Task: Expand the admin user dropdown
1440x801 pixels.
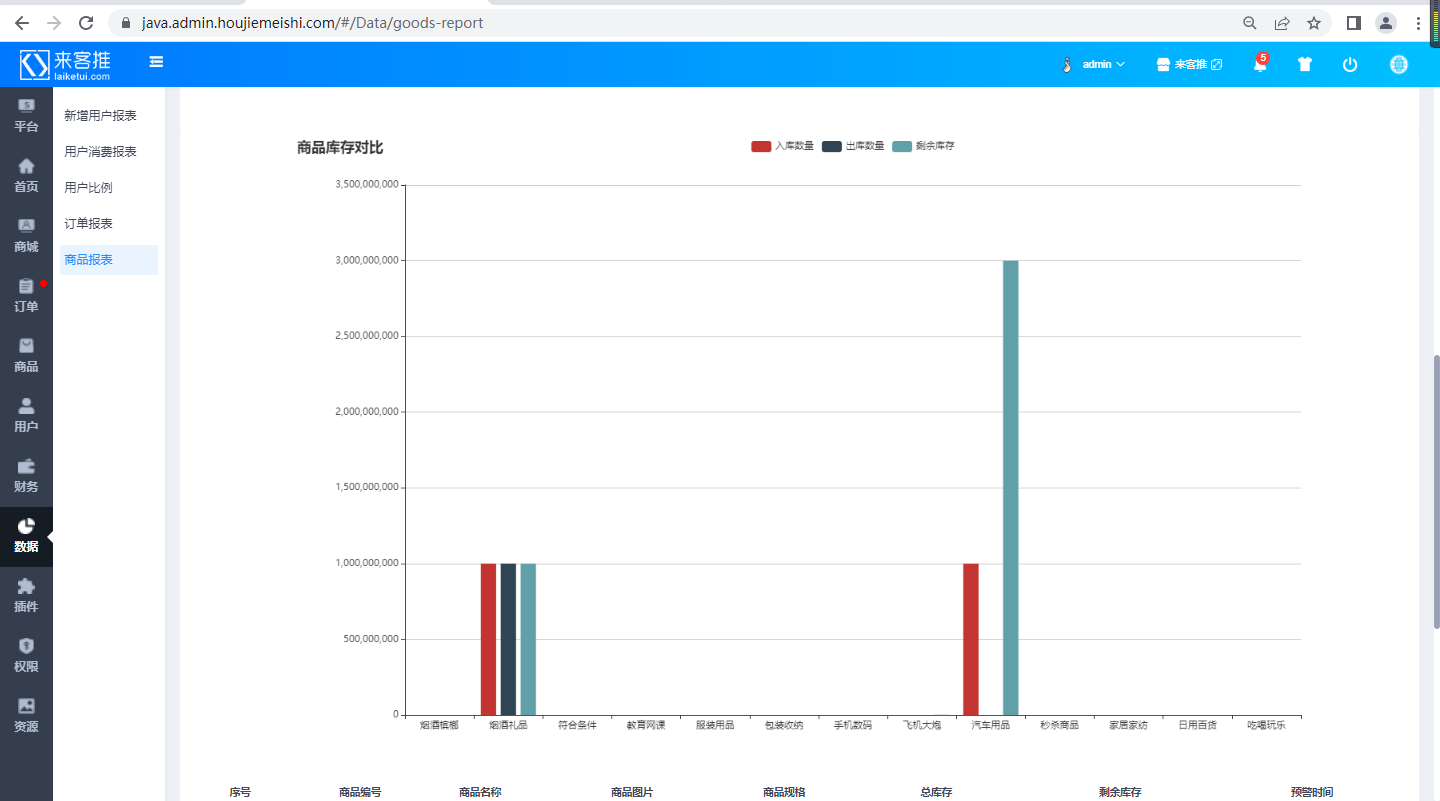Action: (x=1094, y=64)
